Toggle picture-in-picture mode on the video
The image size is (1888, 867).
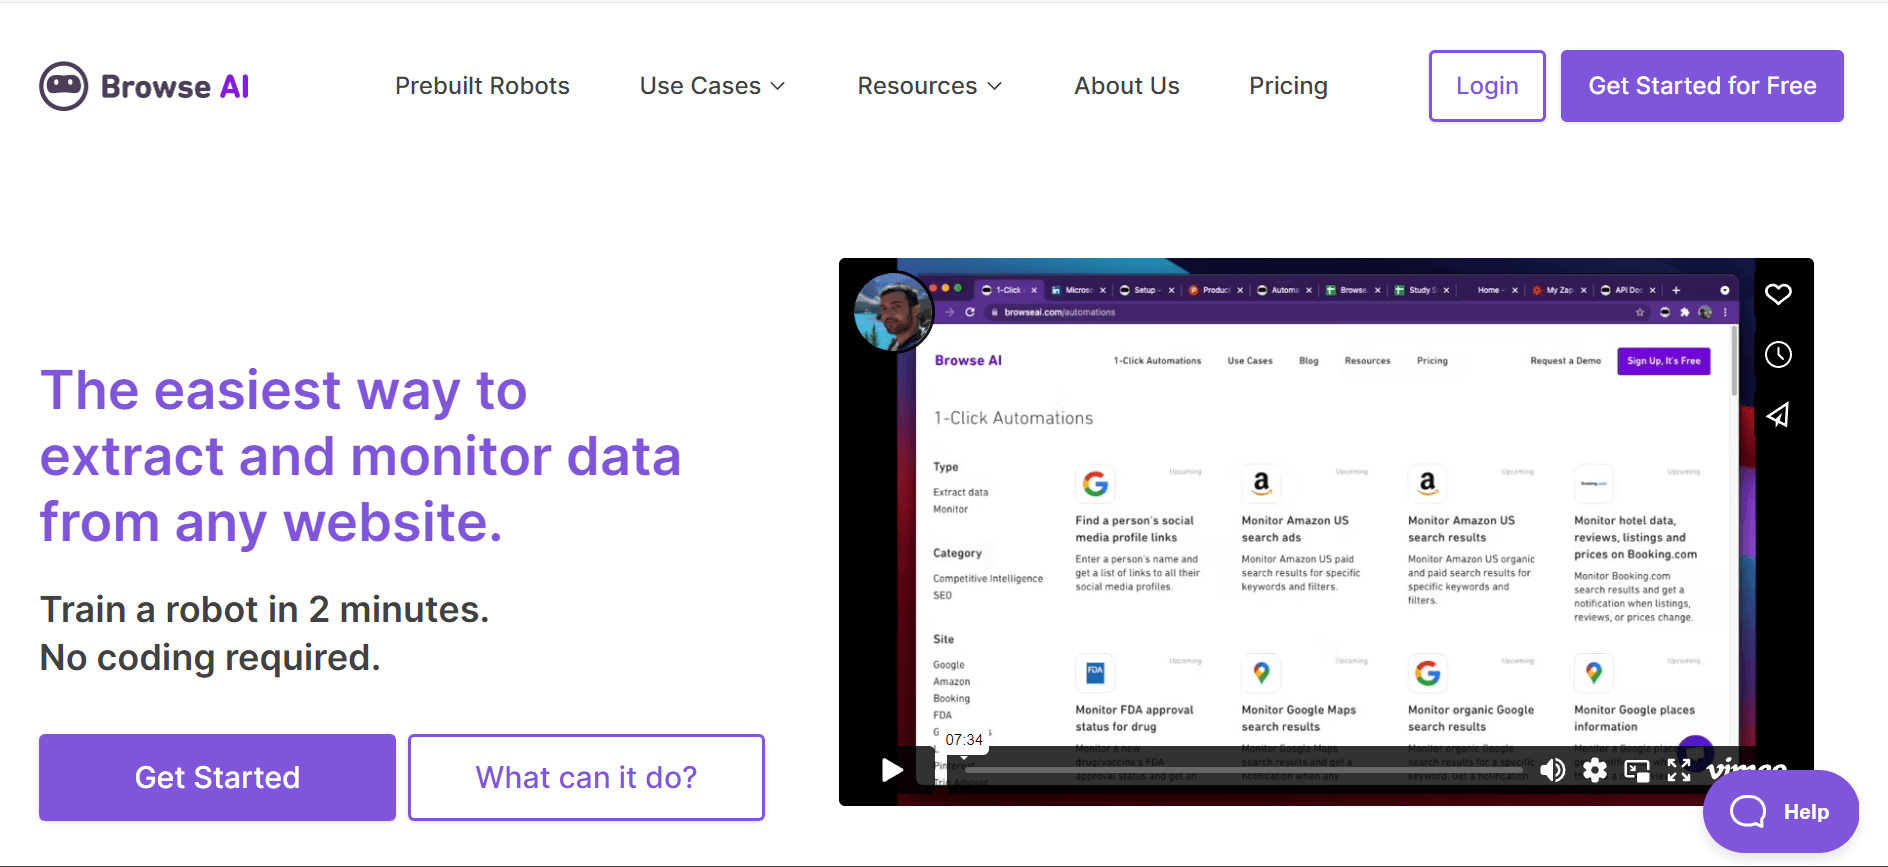pyautogui.click(x=1637, y=769)
